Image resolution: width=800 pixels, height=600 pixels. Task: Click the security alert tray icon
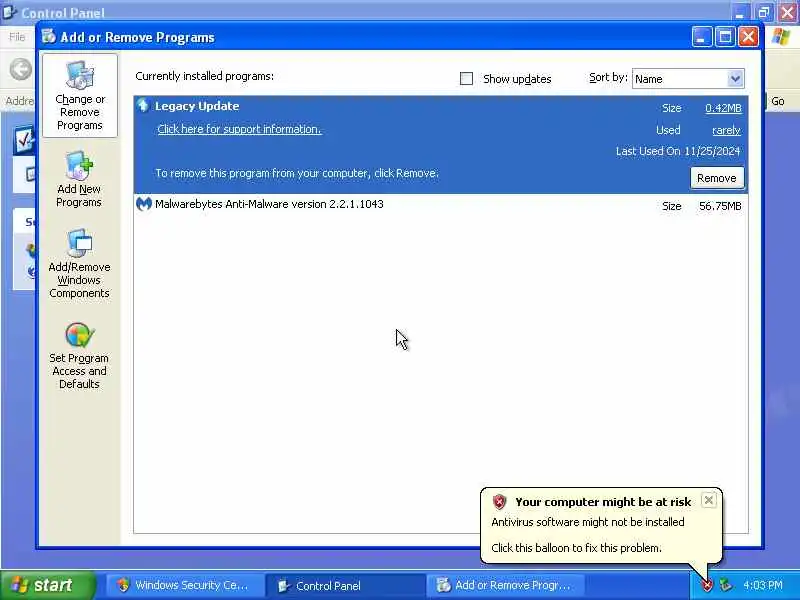click(x=707, y=585)
